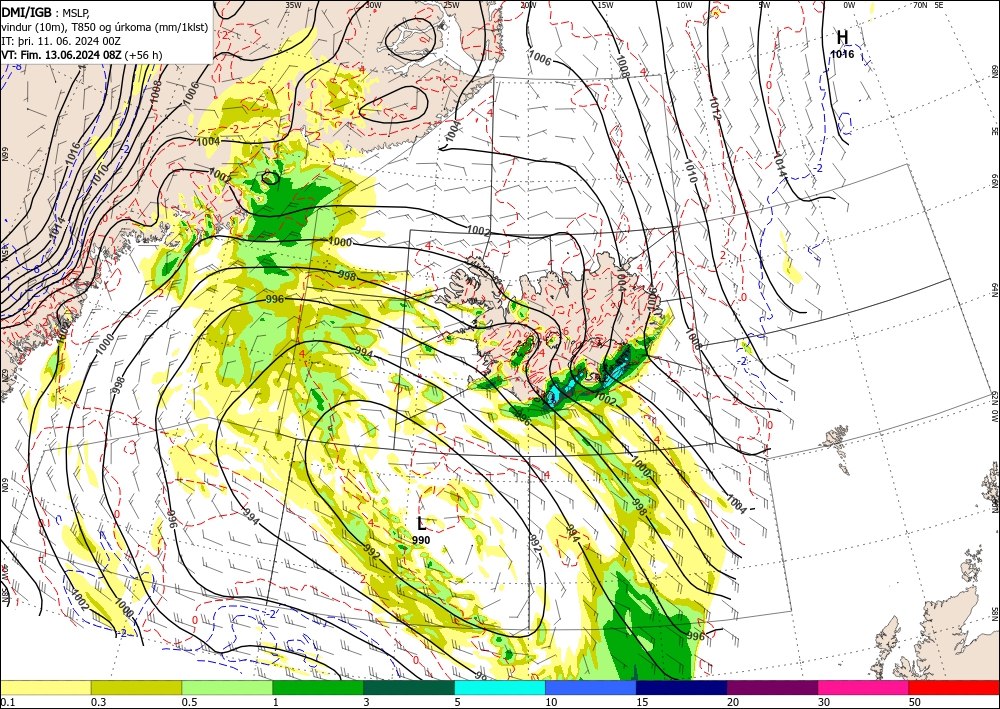Click the 1012 isobar label

point(714,109)
